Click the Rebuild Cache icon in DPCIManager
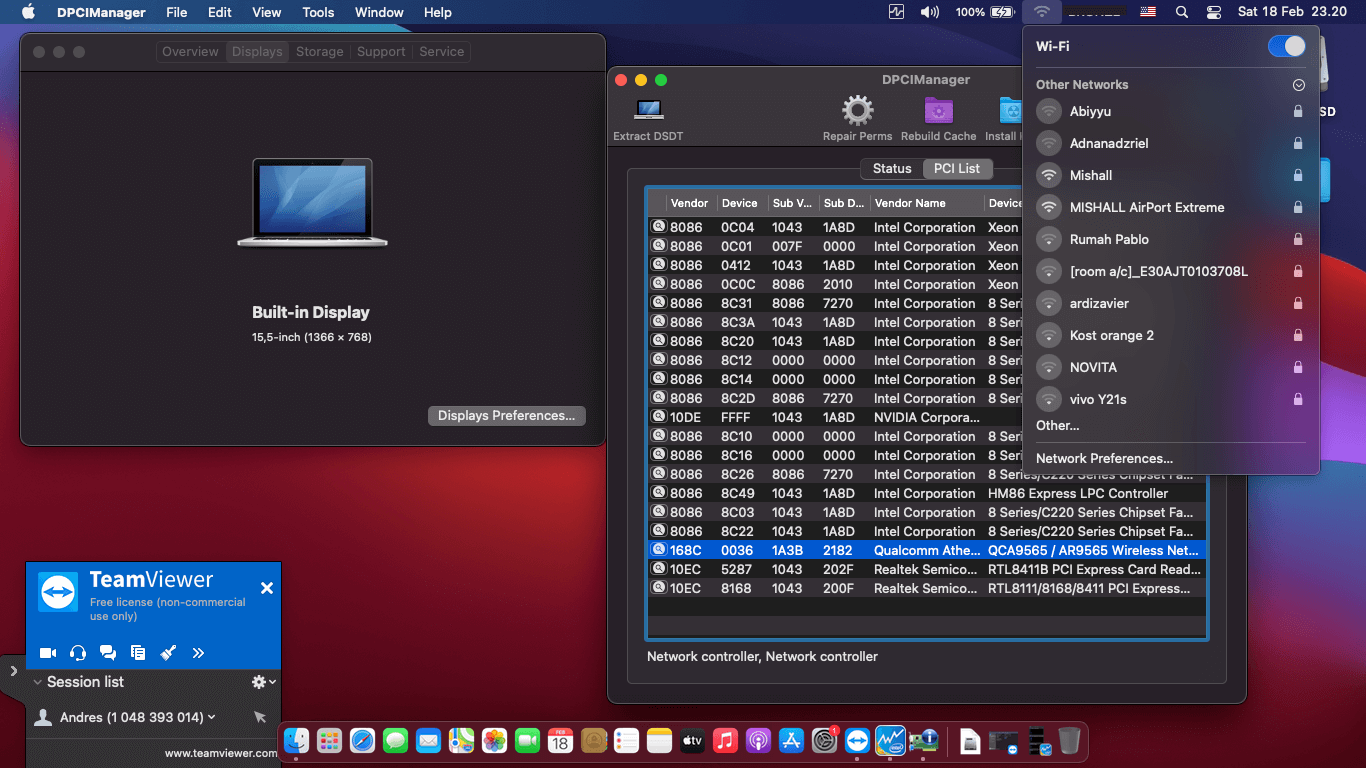 (937, 110)
